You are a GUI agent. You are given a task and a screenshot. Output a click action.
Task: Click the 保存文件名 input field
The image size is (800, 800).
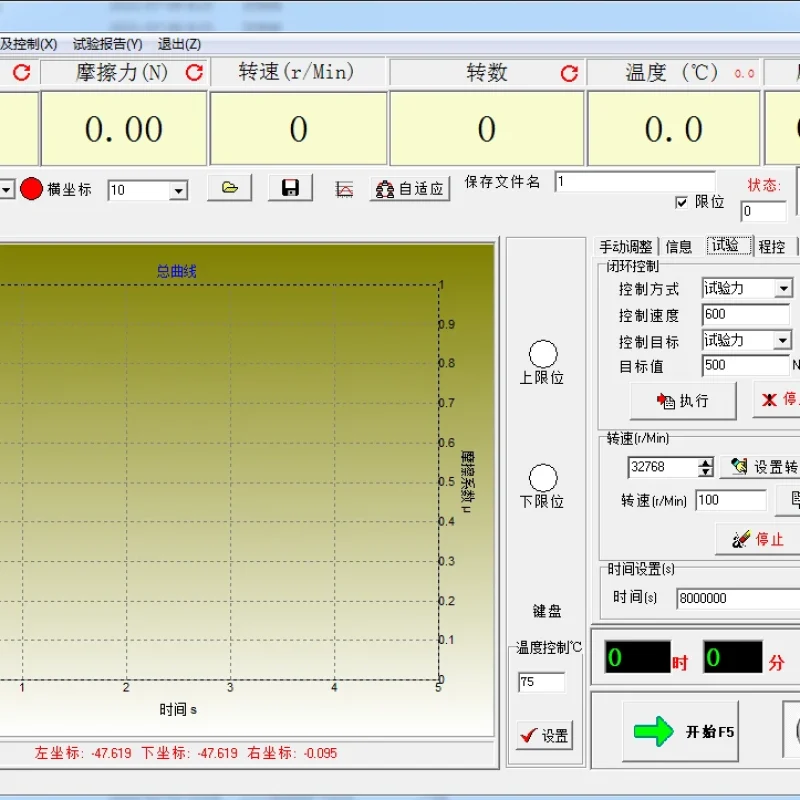(x=635, y=182)
